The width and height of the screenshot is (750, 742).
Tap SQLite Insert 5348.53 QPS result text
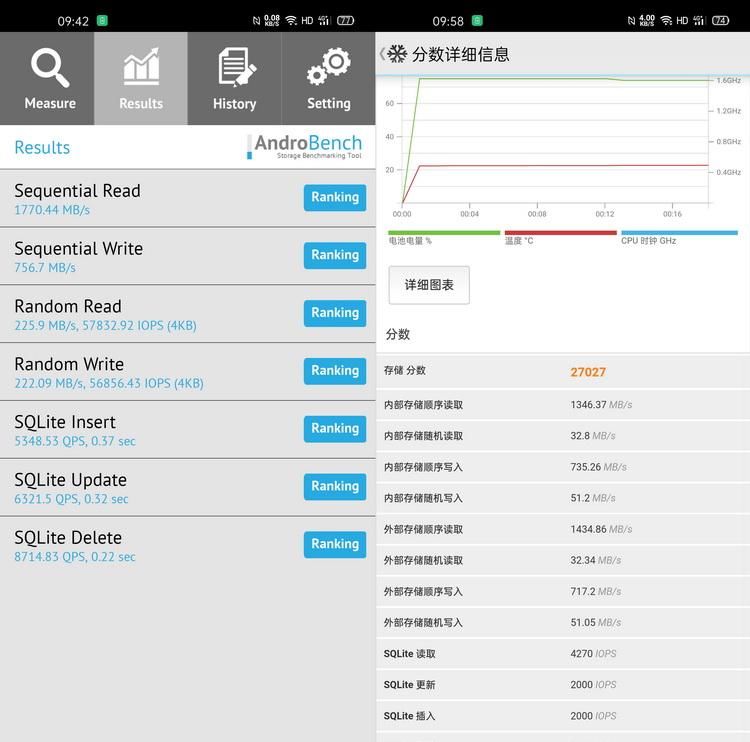pos(75,441)
